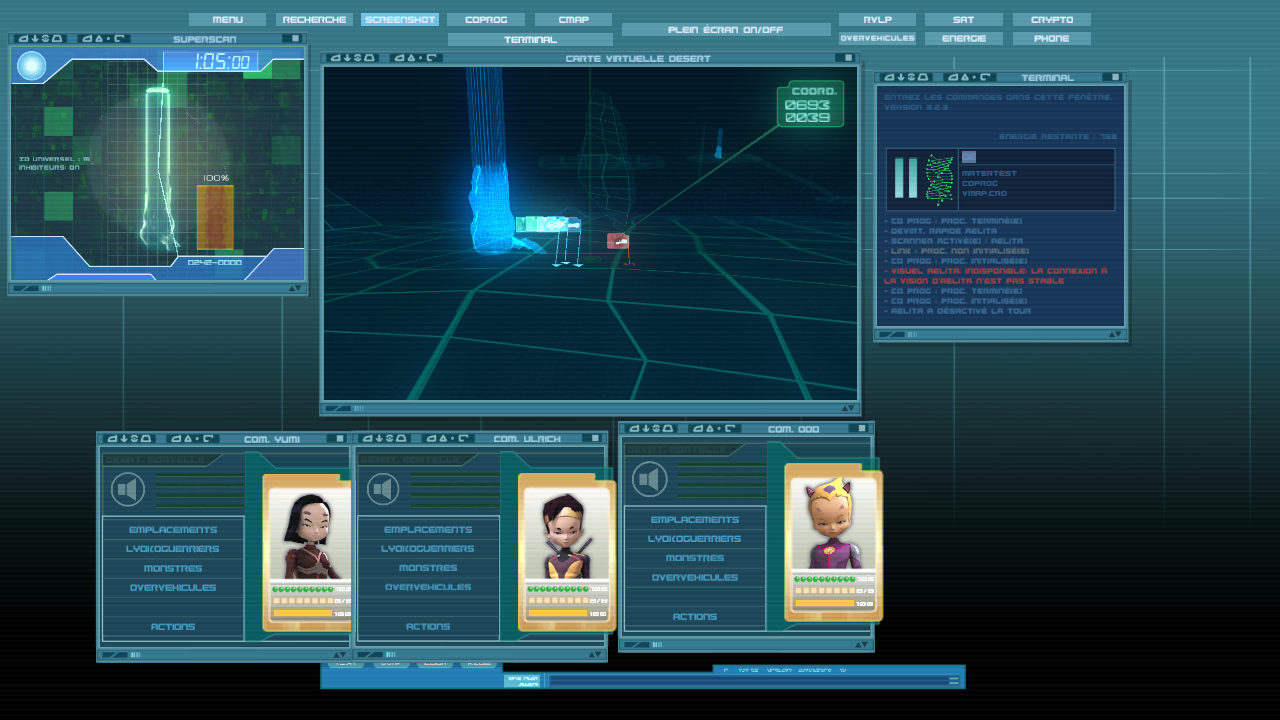This screenshot has width=1280, height=720.
Task: Open MONSTRES in Com. Ulrich window
Action: [428, 568]
